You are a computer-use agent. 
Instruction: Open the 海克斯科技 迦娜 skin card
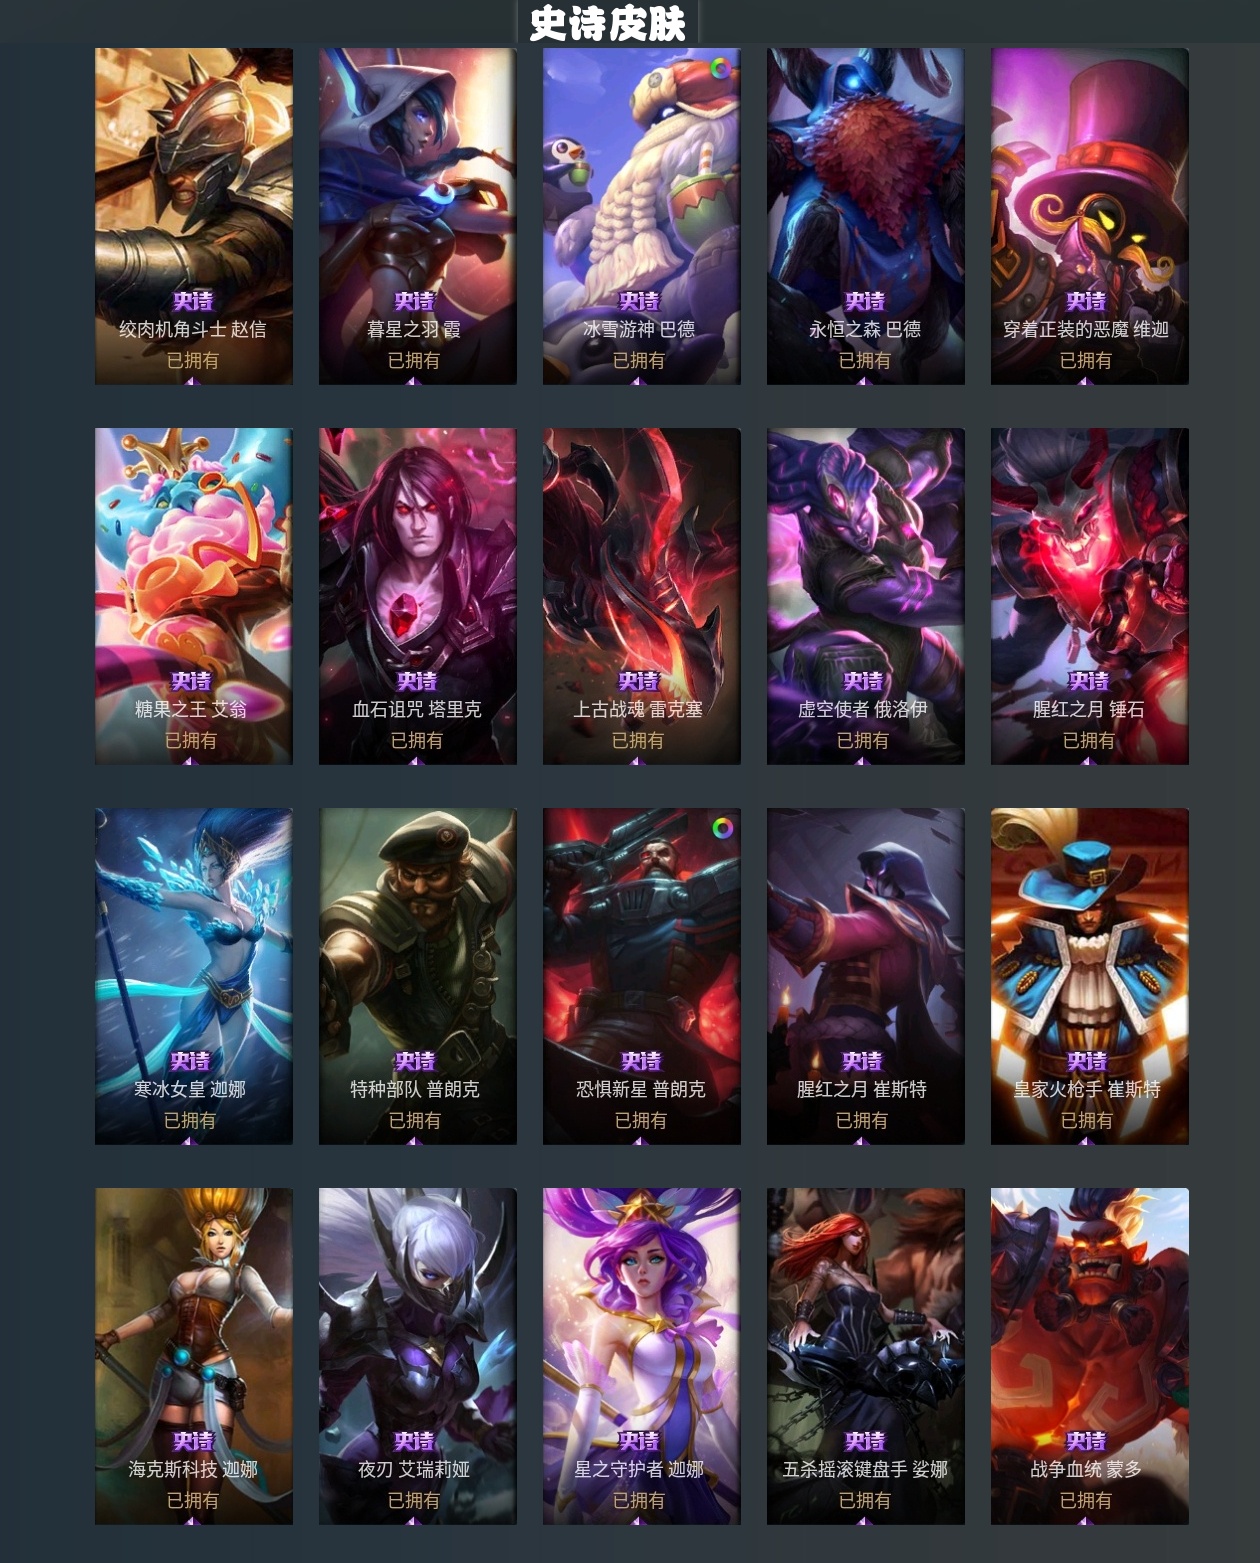(x=194, y=1356)
